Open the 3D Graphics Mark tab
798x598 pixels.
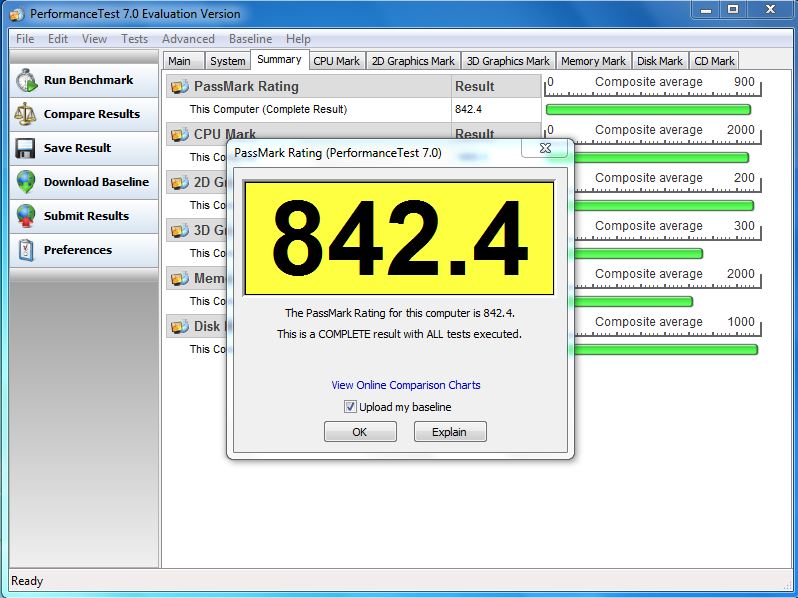(508, 61)
